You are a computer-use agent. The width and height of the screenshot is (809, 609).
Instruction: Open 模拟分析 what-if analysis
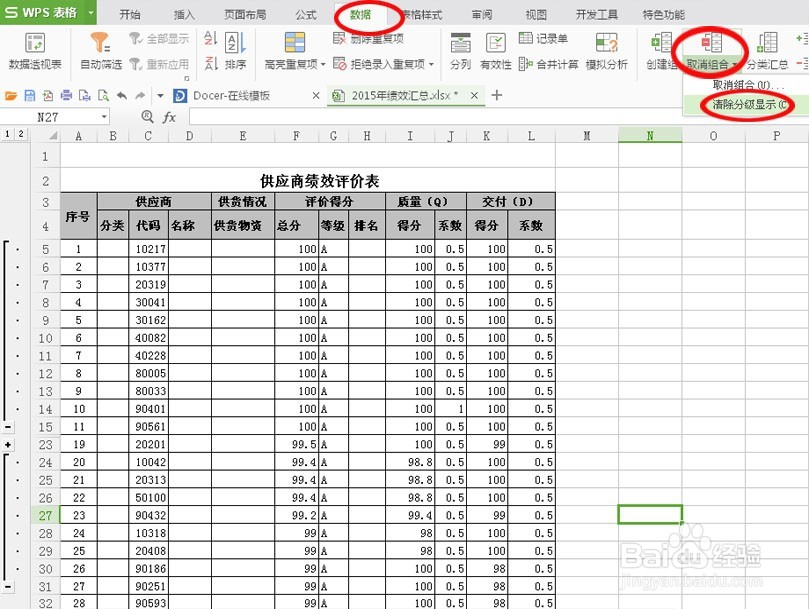tap(606, 51)
